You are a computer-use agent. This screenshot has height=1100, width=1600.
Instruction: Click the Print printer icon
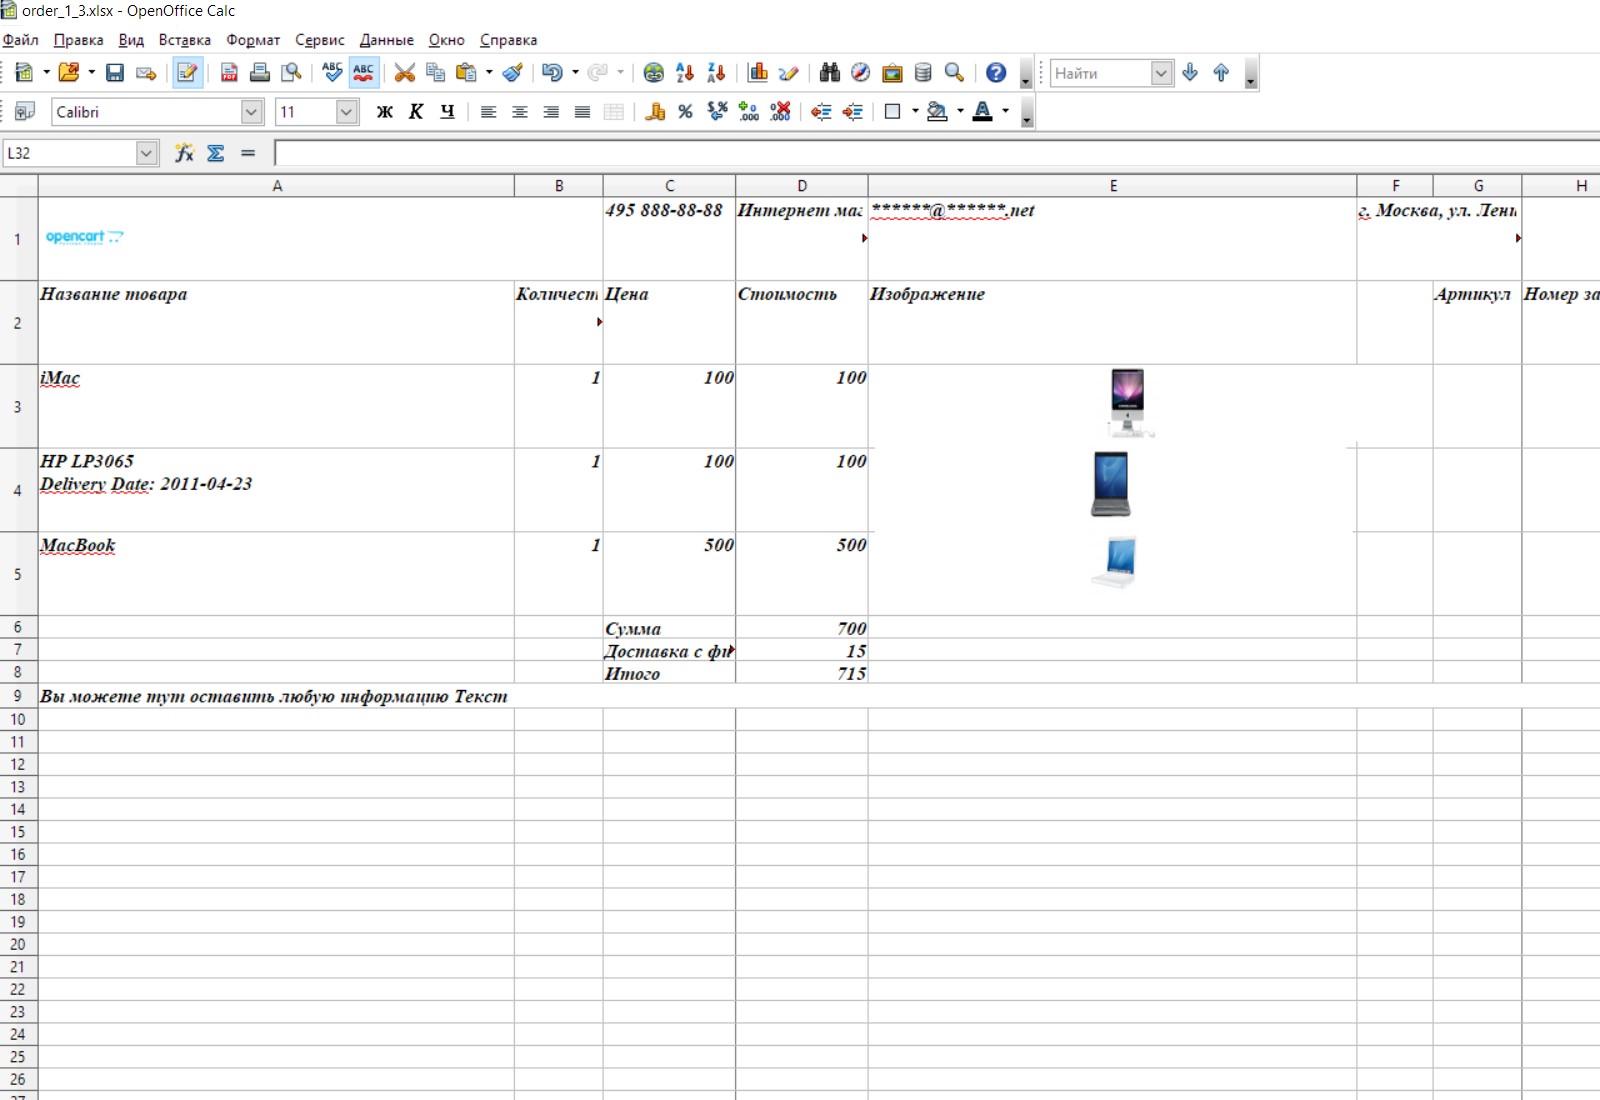coord(260,73)
